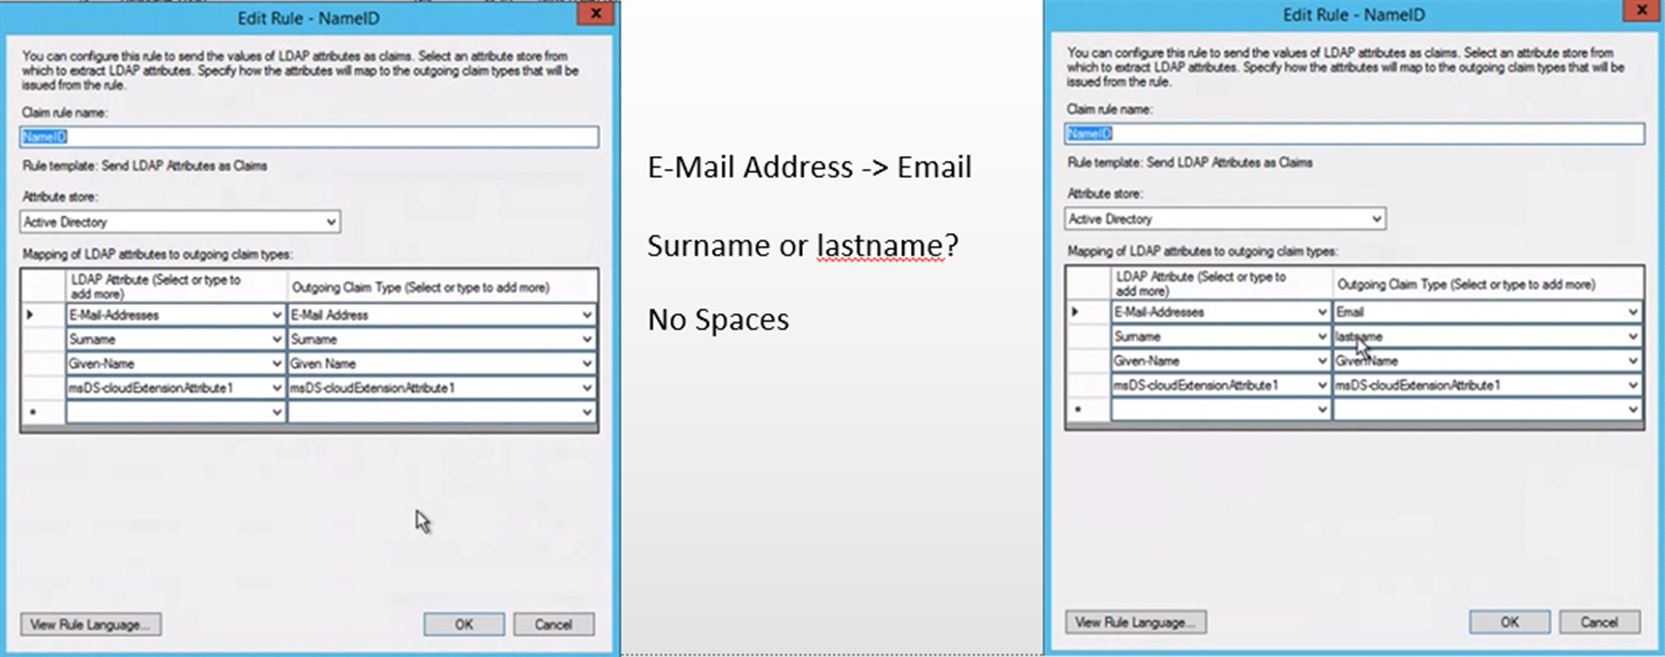Open empty new-row LDAP attribute dropdown right dialog
Image resolution: width=1665 pixels, height=657 pixels.
(x=1322, y=409)
